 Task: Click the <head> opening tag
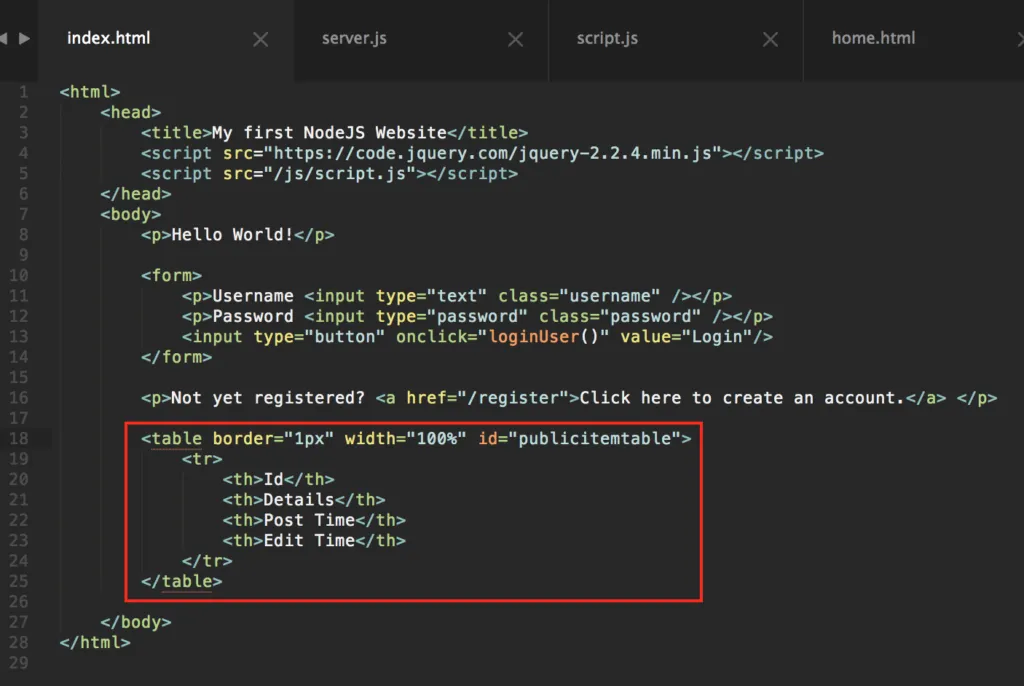131,112
